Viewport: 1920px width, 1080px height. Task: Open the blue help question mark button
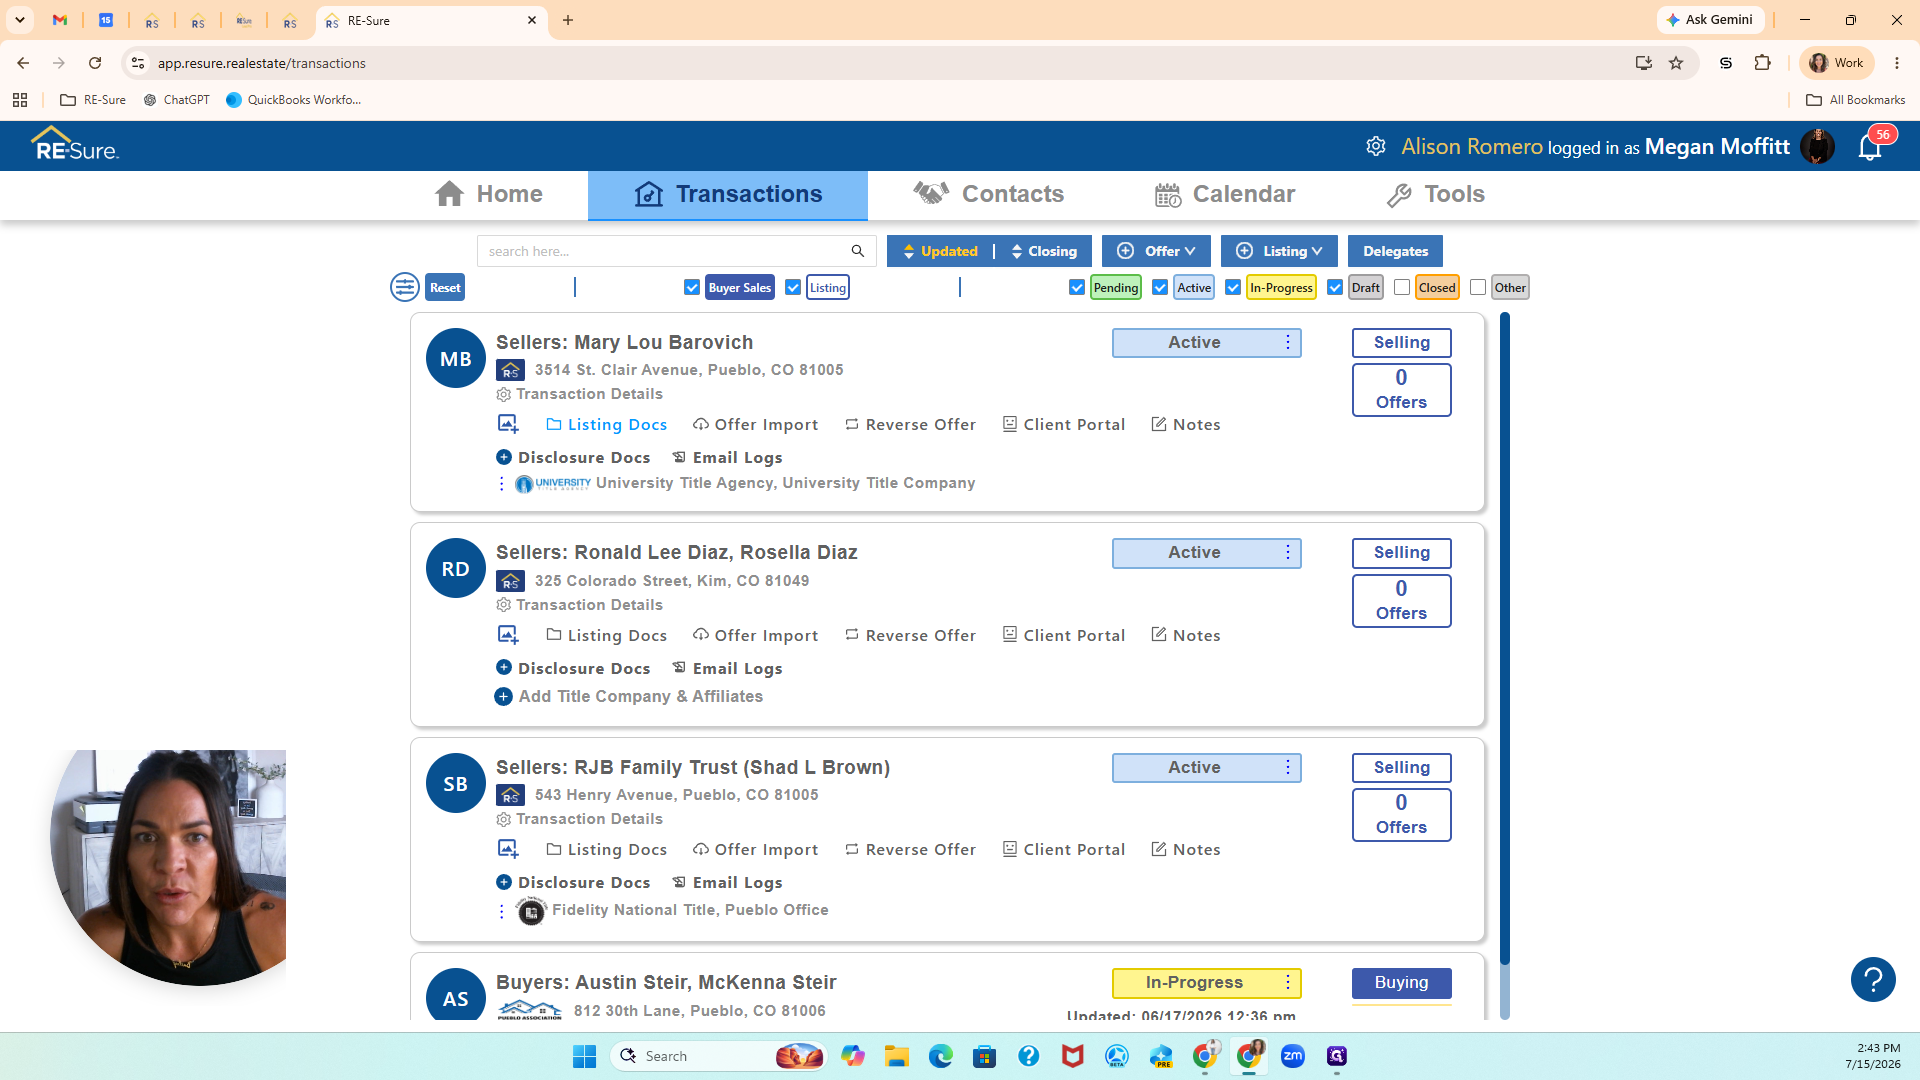[1873, 979]
